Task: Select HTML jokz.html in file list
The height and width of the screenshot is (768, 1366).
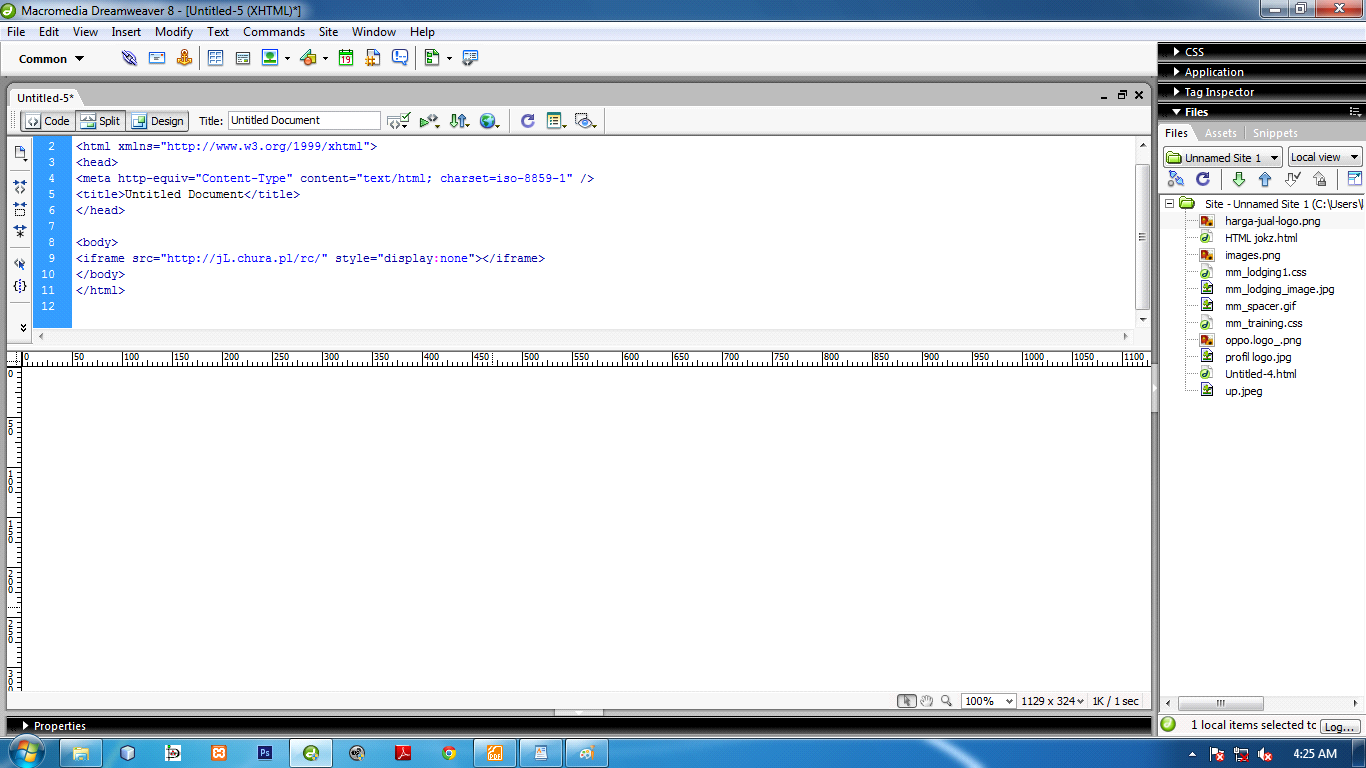Action: (x=1261, y=238)
